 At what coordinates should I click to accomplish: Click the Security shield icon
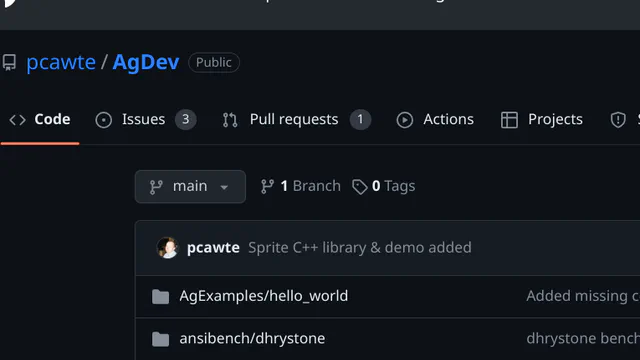[618, 120]
